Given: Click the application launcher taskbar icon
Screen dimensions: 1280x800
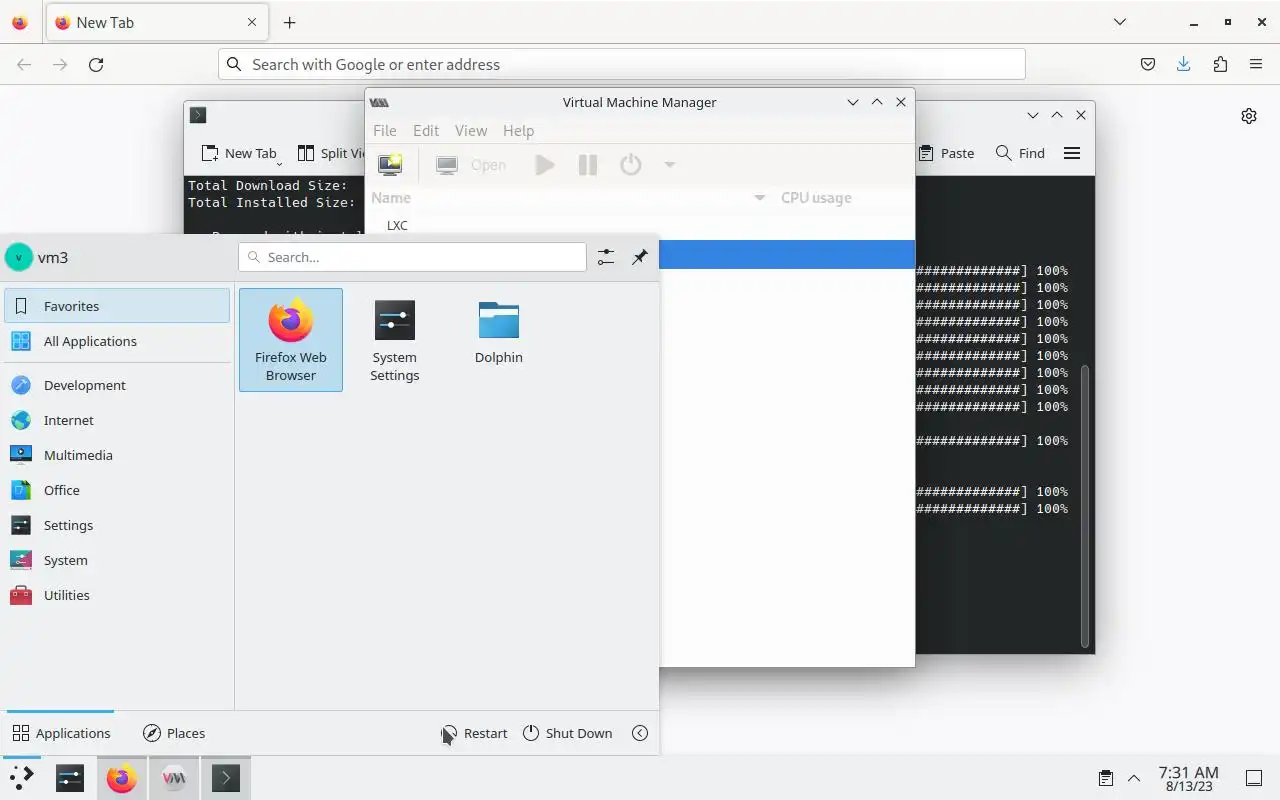Looking at the screenshot, I should point(20,778).
